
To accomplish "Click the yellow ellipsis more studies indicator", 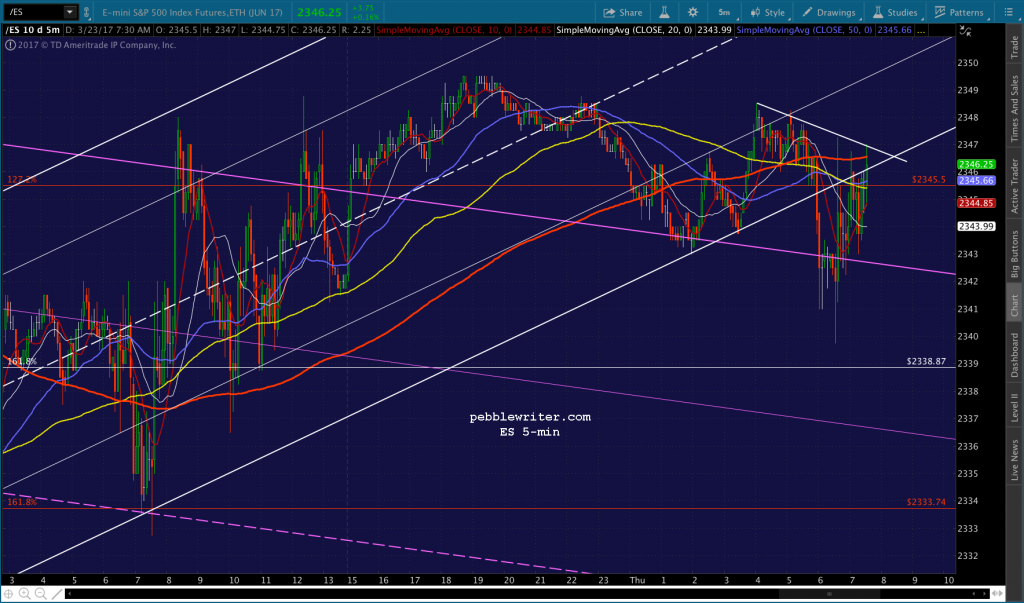I will [921, 30].
